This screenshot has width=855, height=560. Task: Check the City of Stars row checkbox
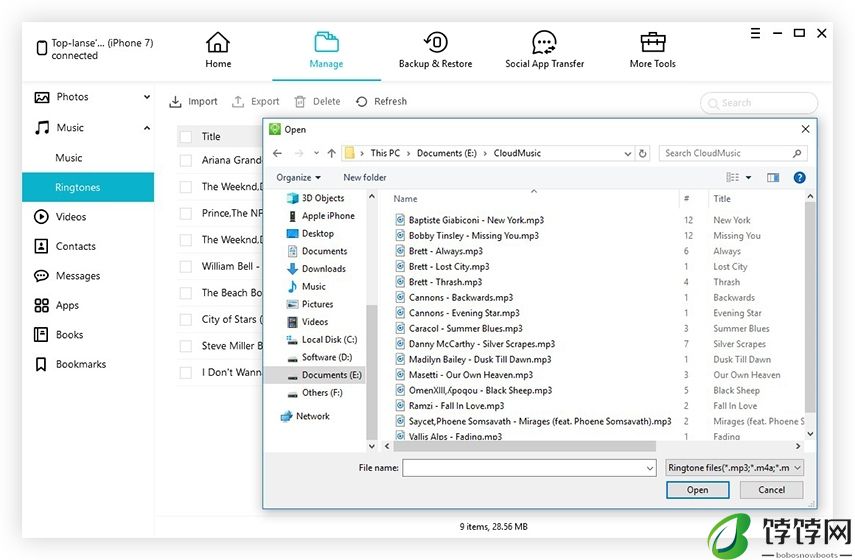[186, 320]
